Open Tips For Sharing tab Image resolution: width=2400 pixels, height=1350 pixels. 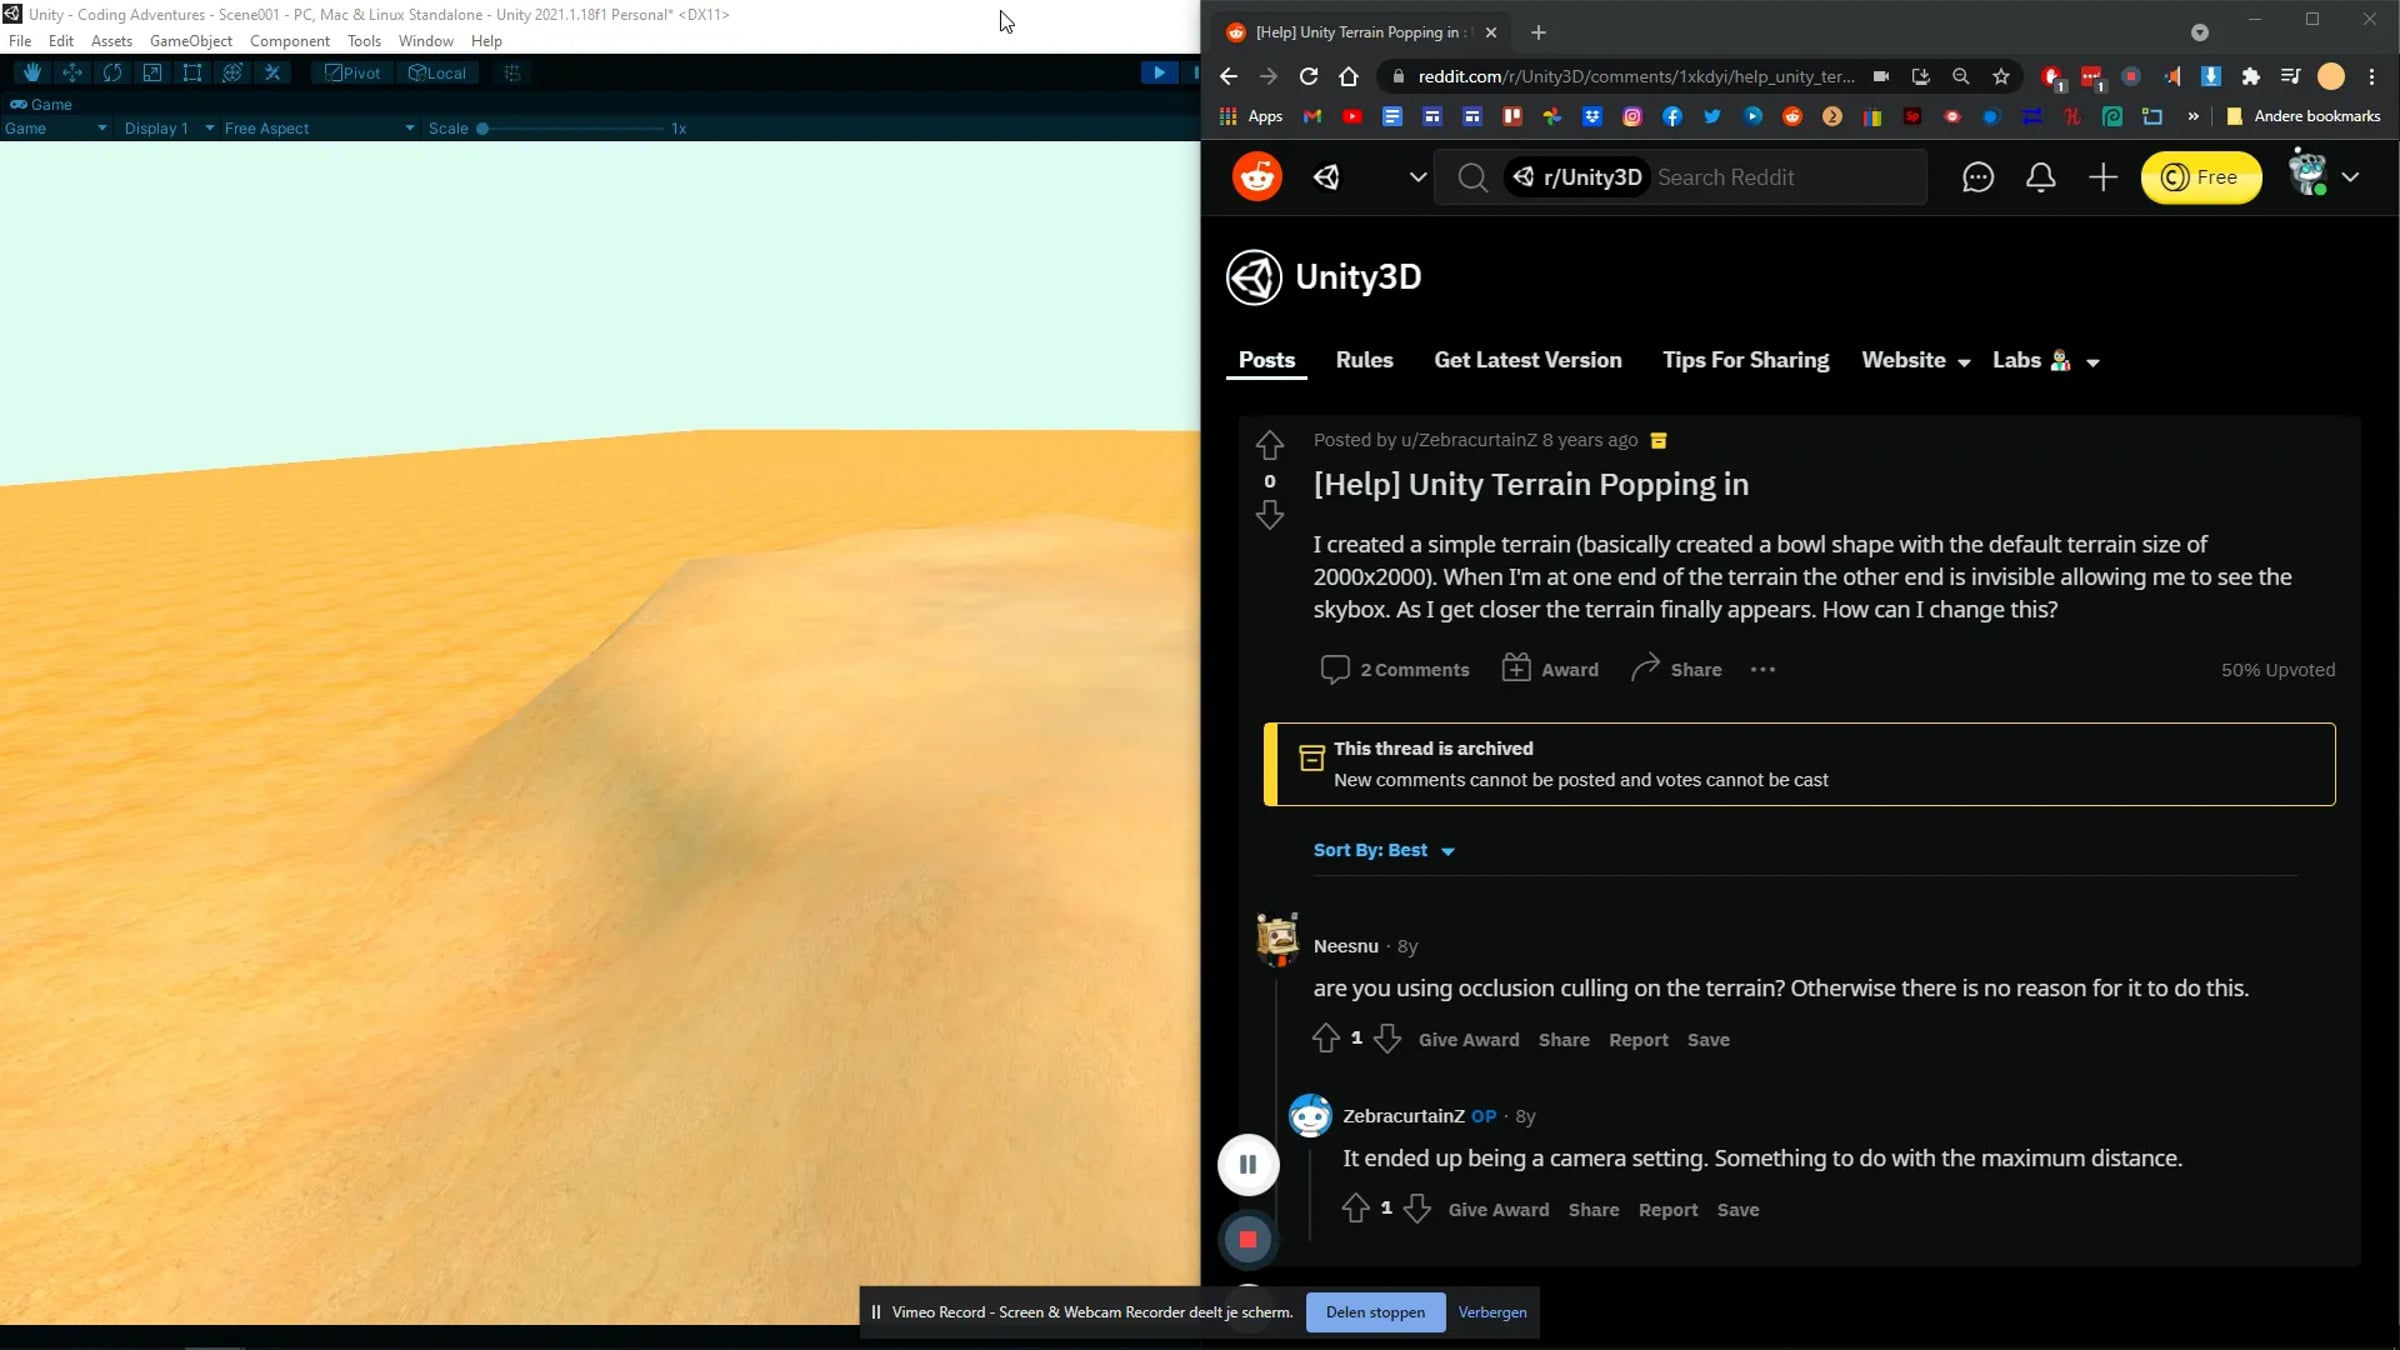pyautogui.click(x=1746, y=361)
